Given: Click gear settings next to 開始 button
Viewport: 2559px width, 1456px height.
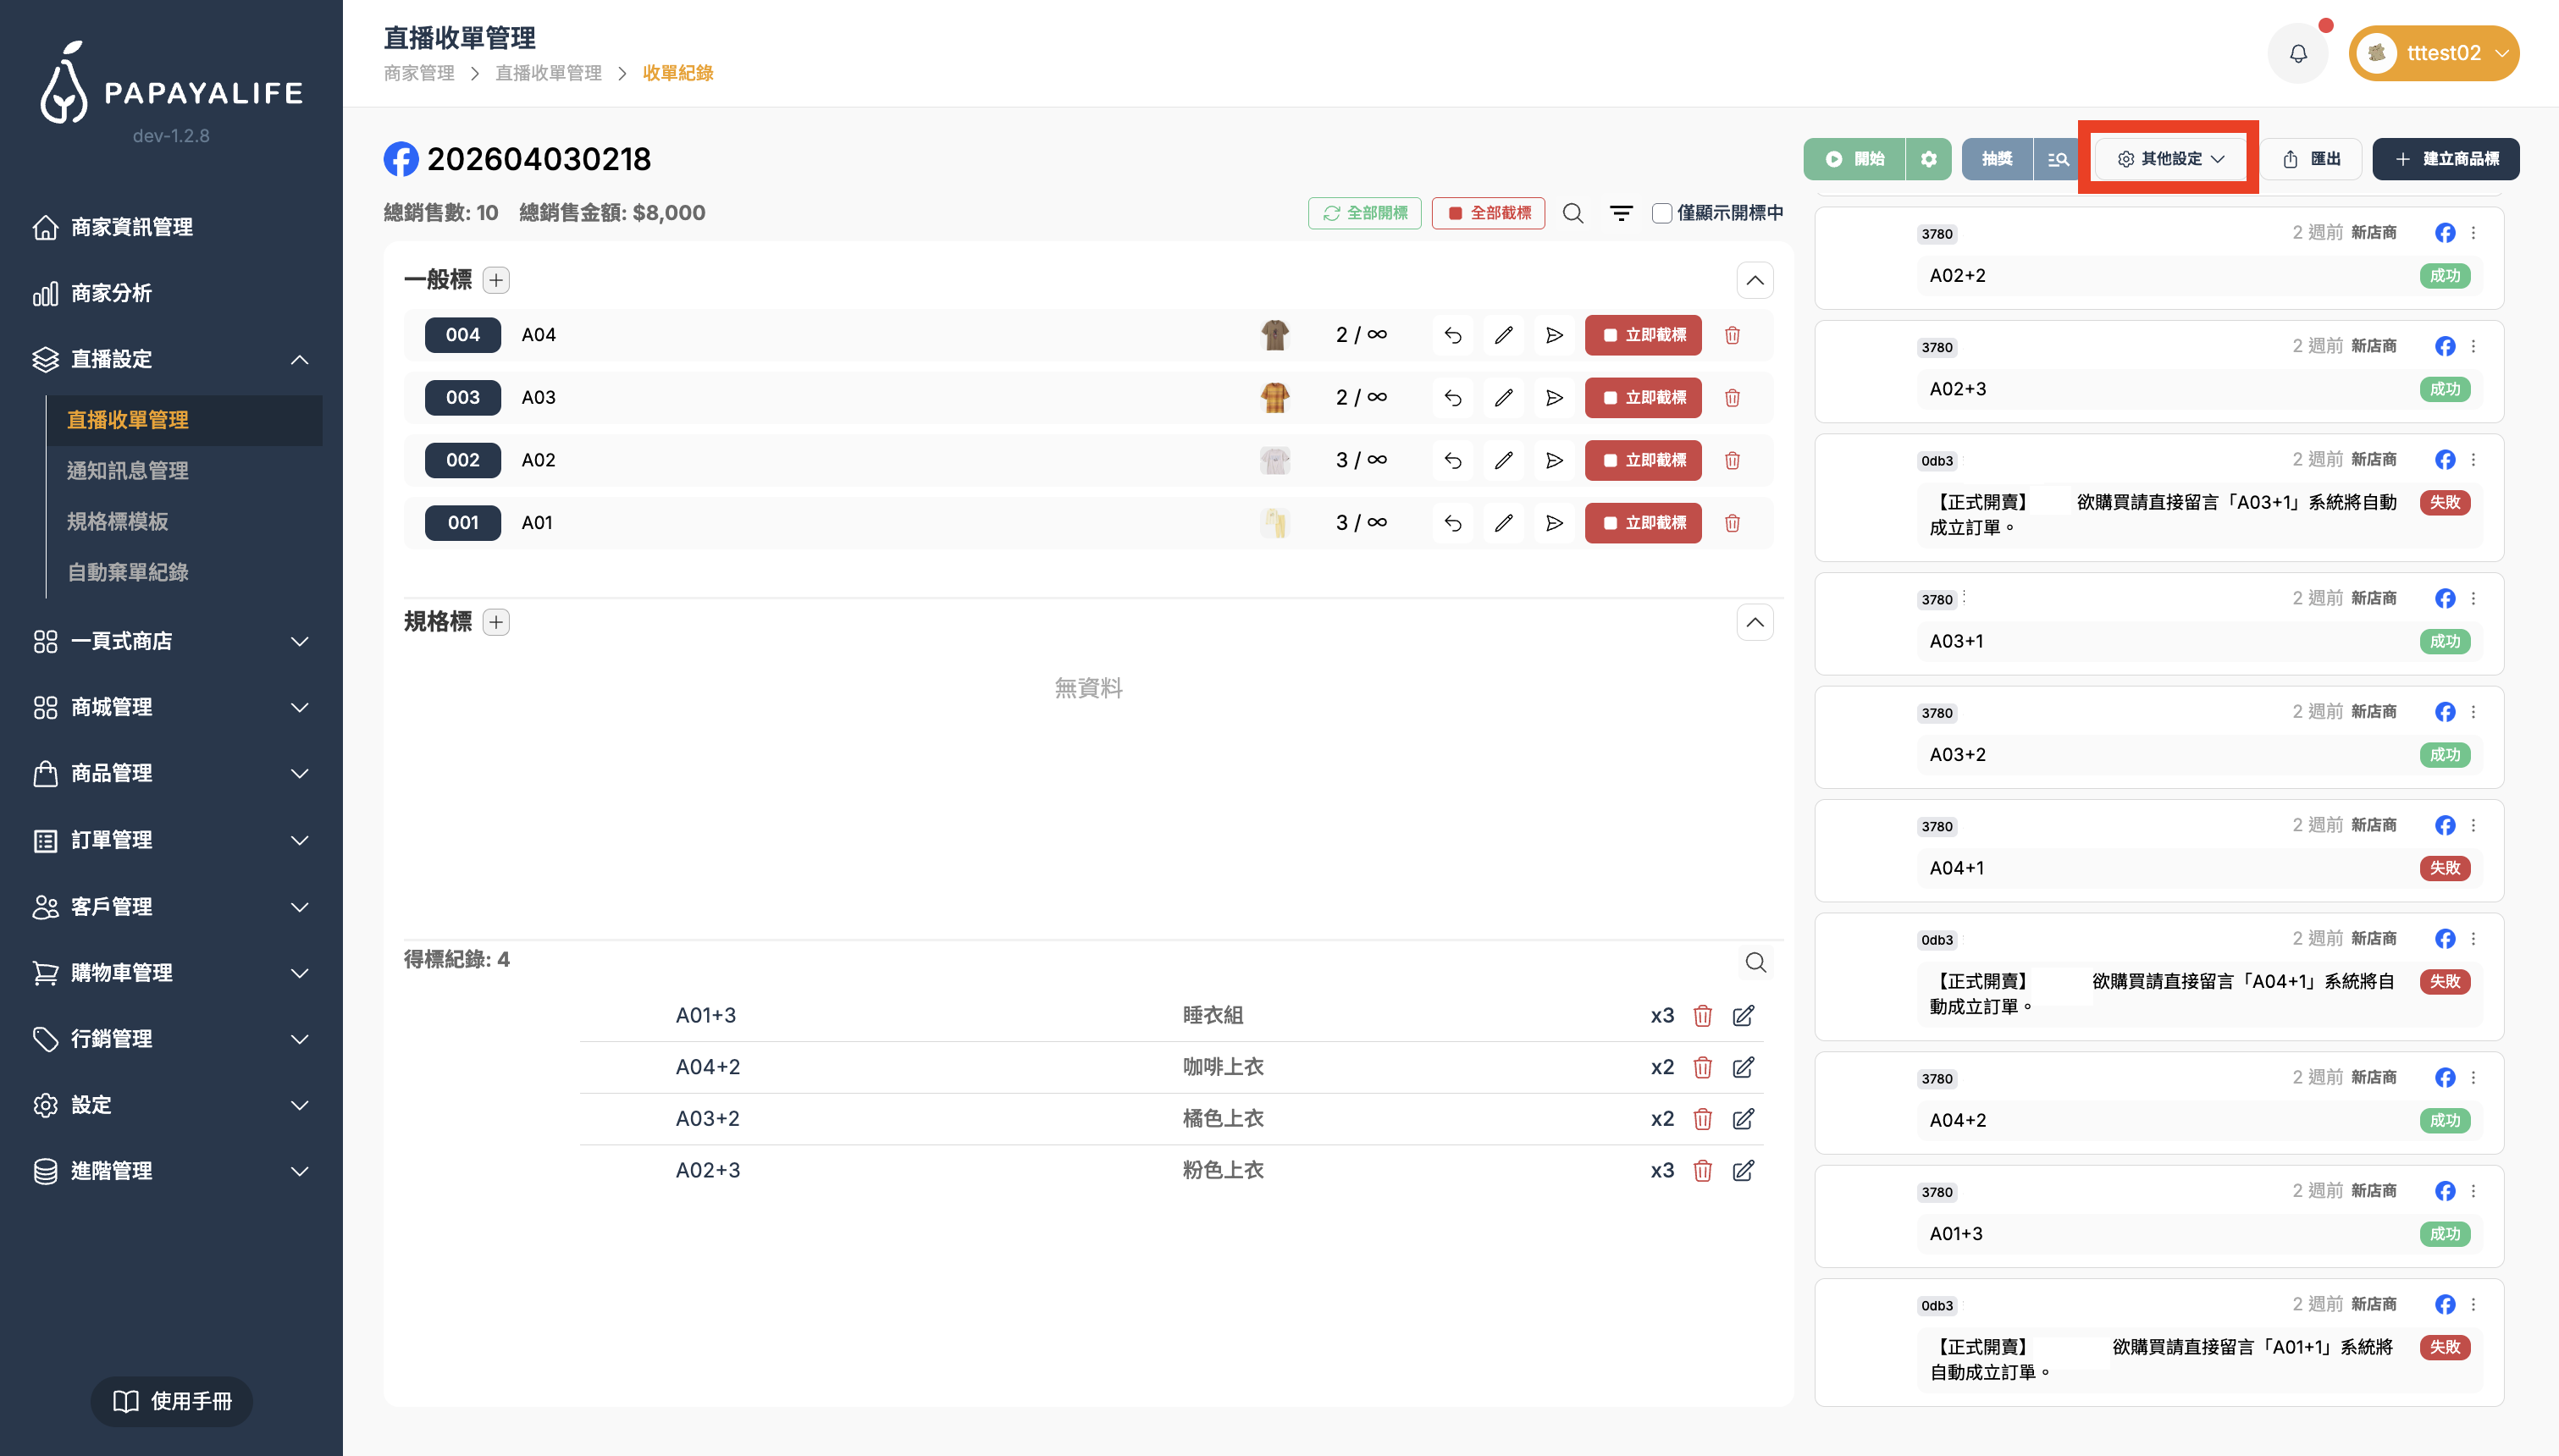Looking at the screenshot, I should point(1928,159).
